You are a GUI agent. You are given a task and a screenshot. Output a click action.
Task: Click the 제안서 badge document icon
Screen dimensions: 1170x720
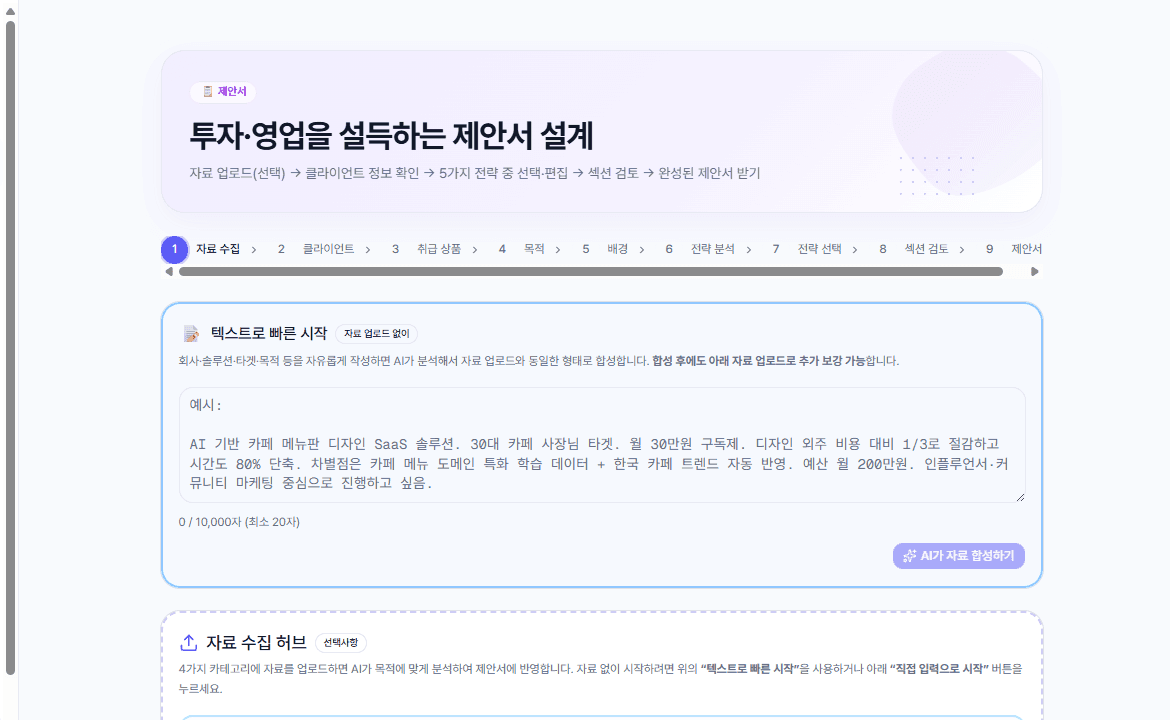coord(207,92)
